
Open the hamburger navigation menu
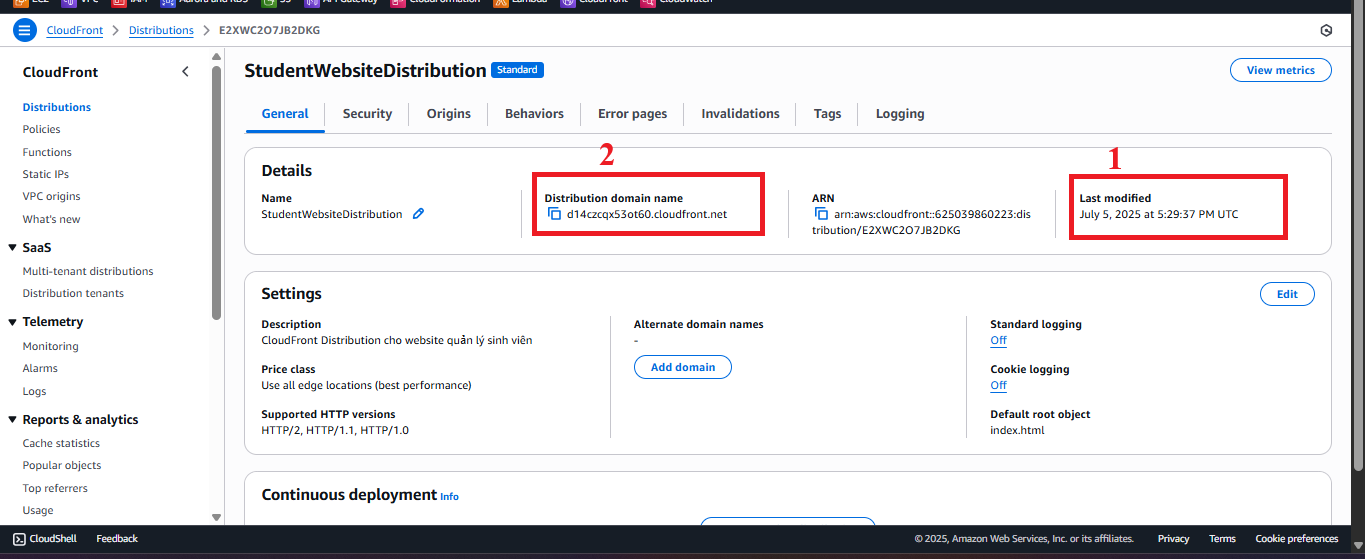click(x=25, y=30)
